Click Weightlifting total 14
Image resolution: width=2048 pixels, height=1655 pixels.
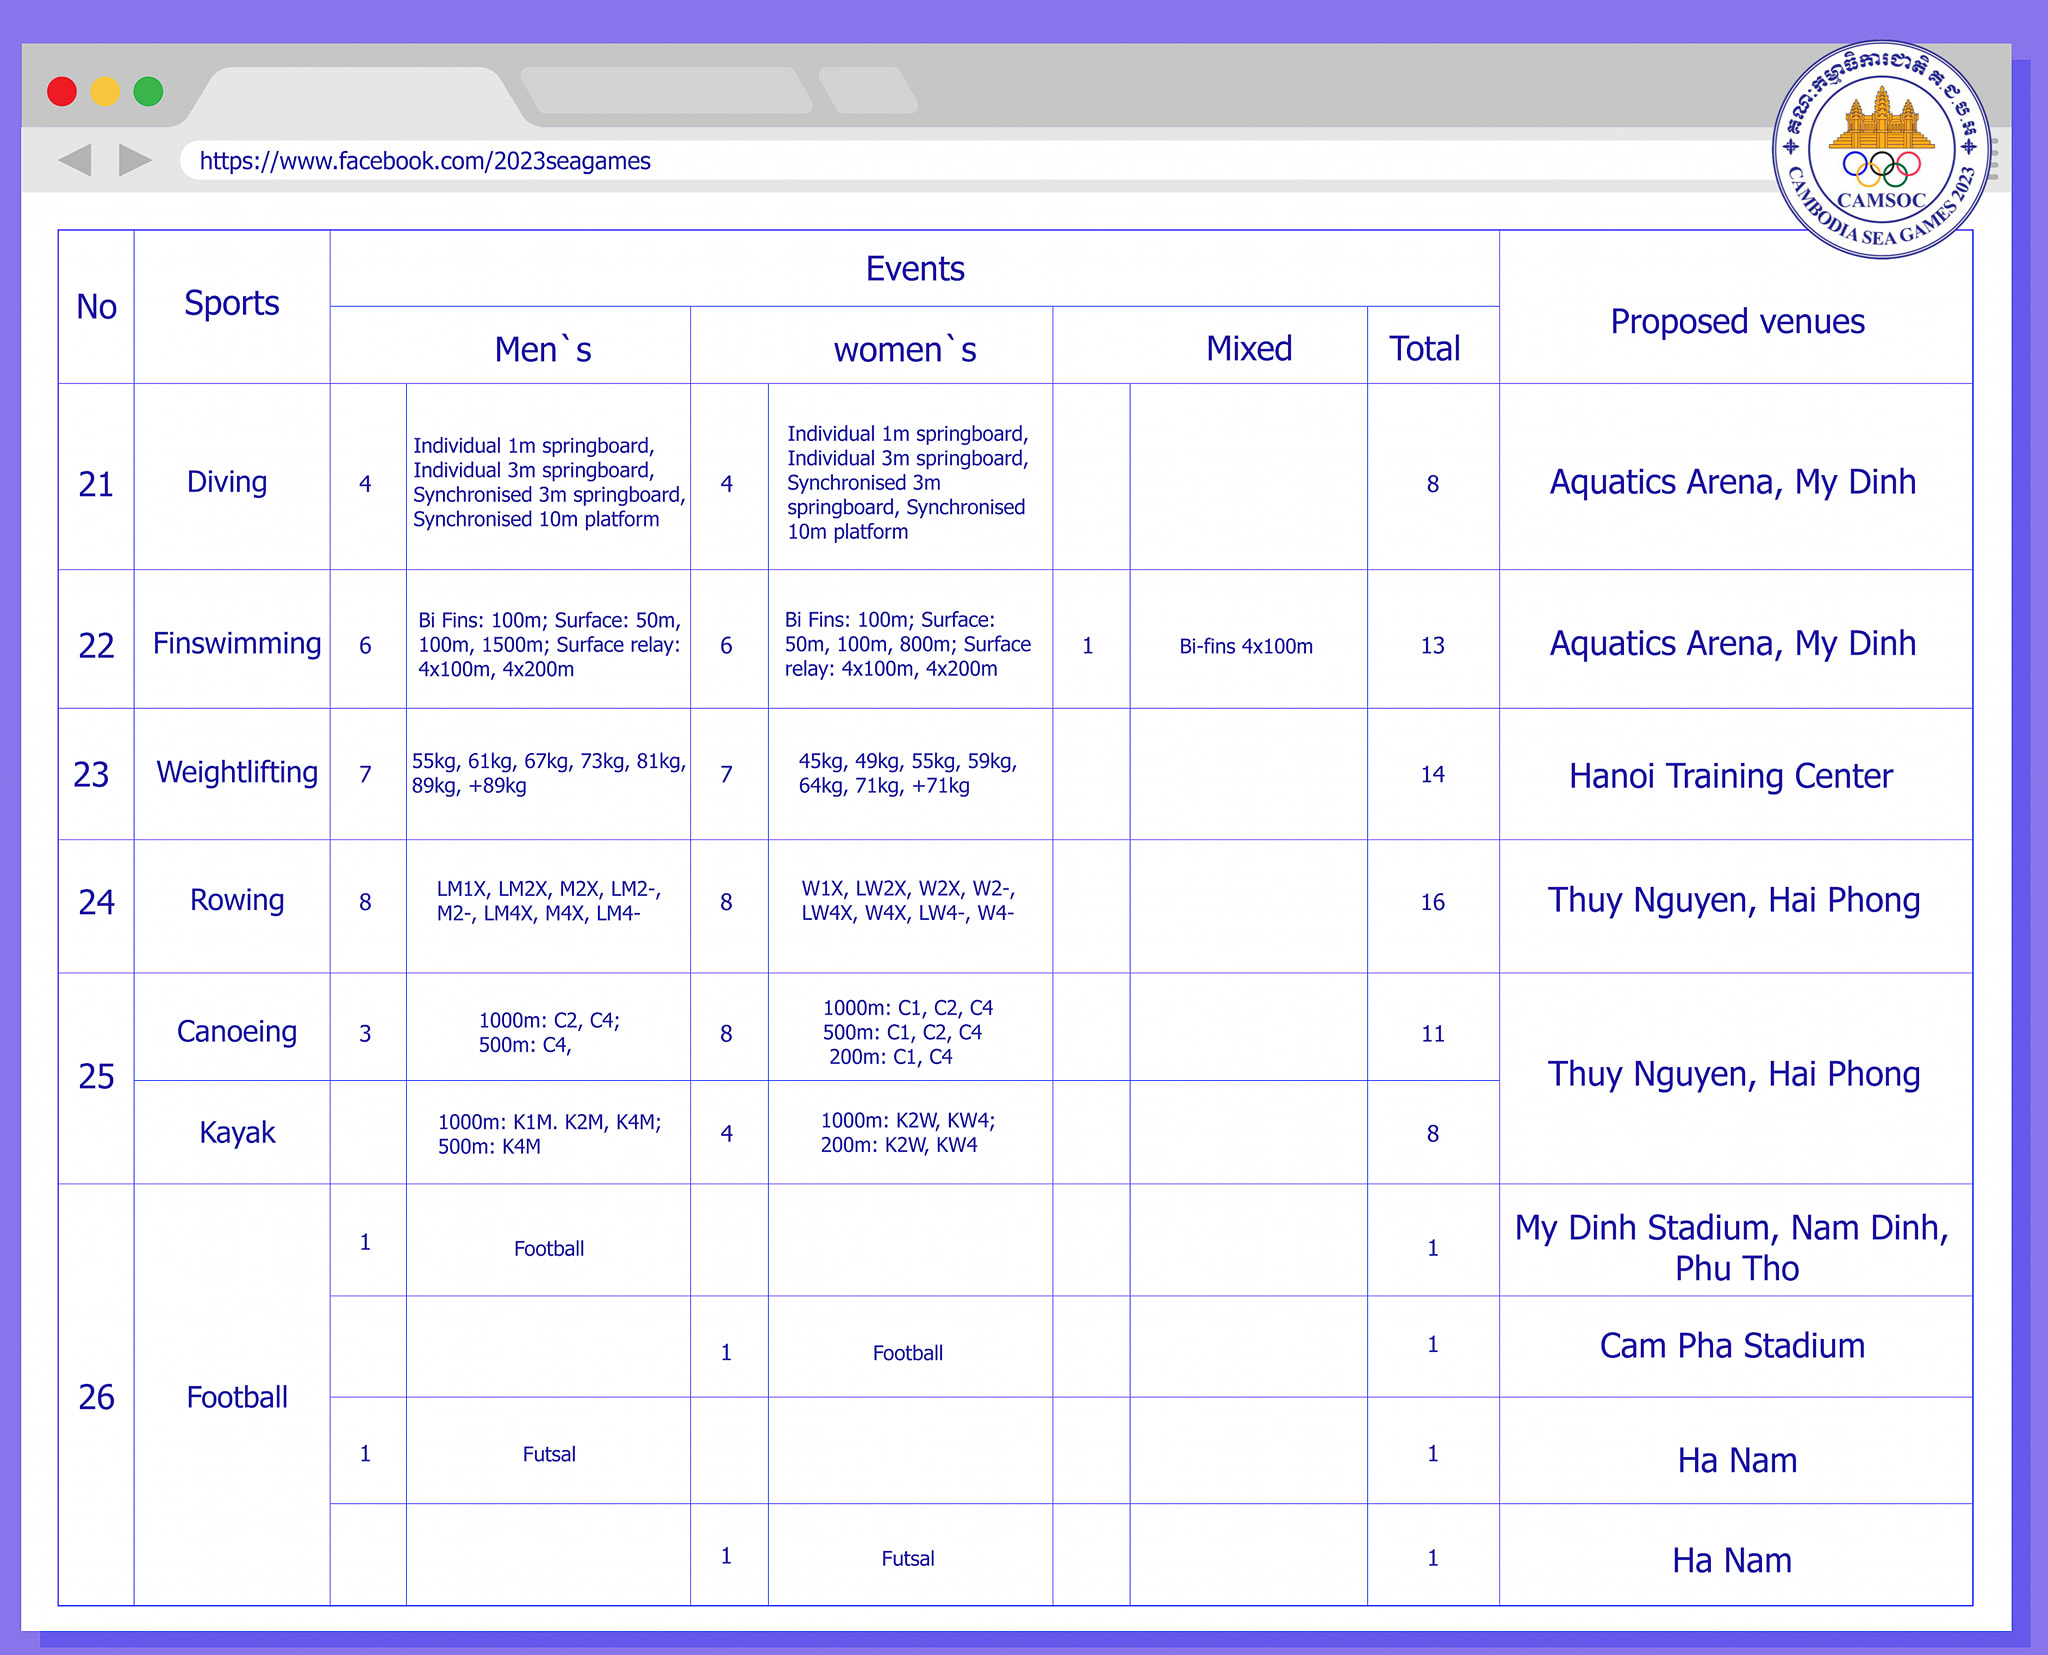1433,774
